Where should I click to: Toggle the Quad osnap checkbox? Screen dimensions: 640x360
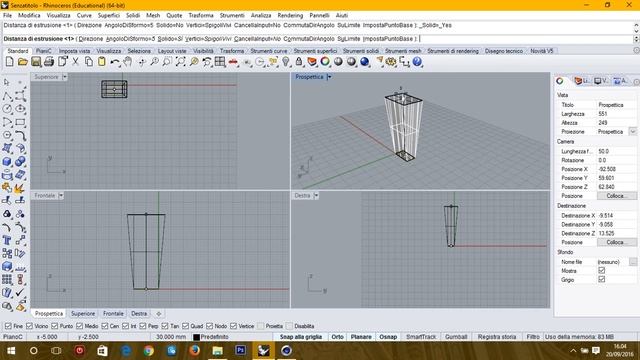tap(186, 326)
